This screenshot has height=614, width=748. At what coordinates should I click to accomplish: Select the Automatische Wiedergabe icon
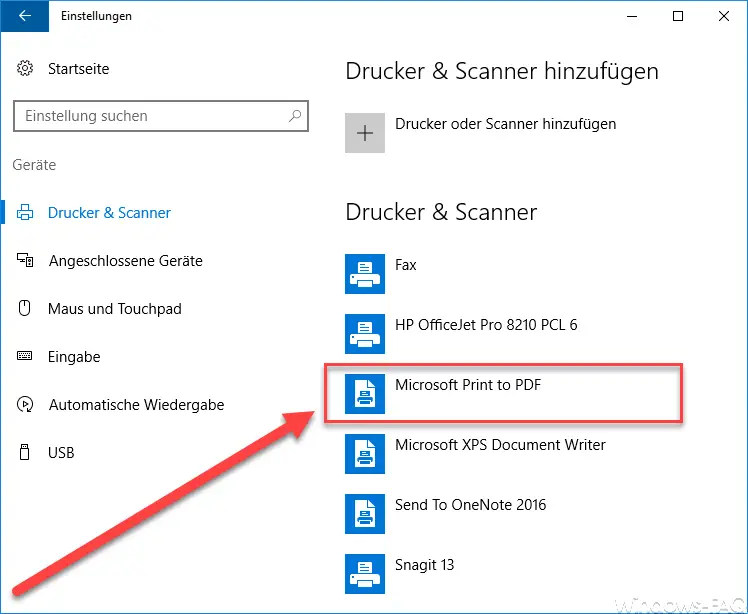pyautogui.click(x=25, y=405)
